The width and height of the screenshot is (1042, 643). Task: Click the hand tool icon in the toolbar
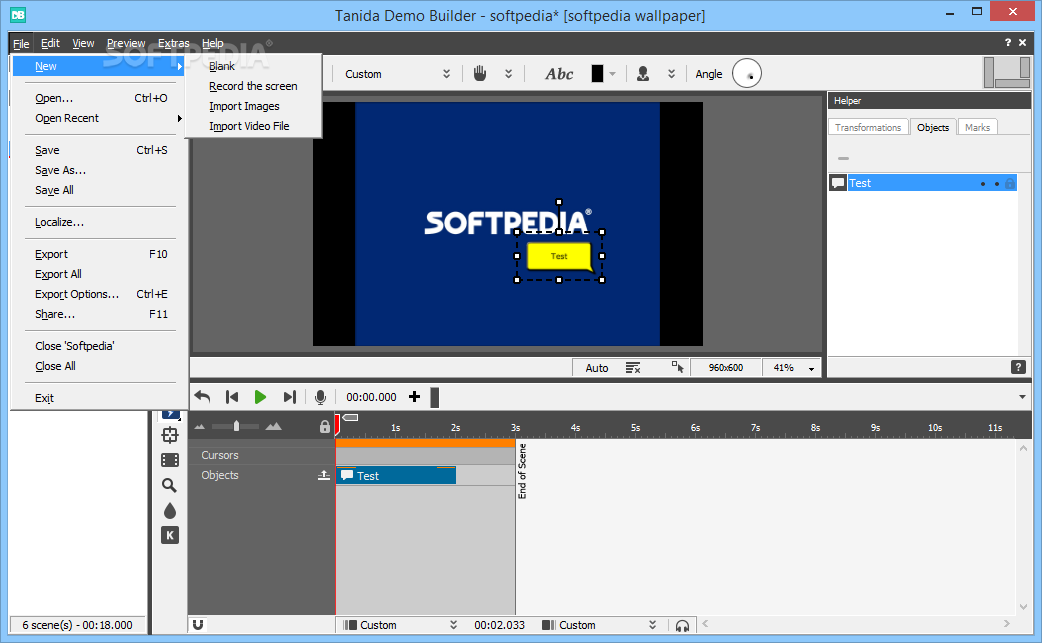(x=480, y=74)
